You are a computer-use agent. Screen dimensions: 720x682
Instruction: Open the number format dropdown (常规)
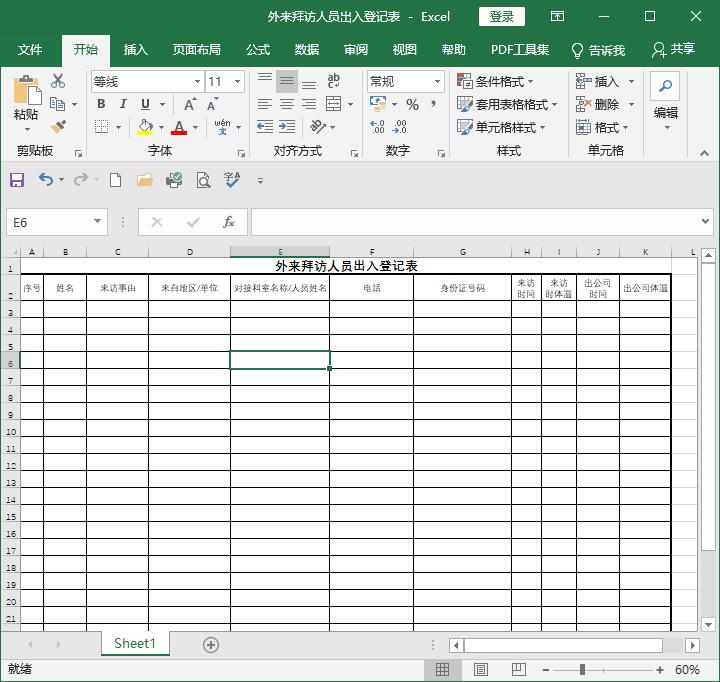coord(437,82)
